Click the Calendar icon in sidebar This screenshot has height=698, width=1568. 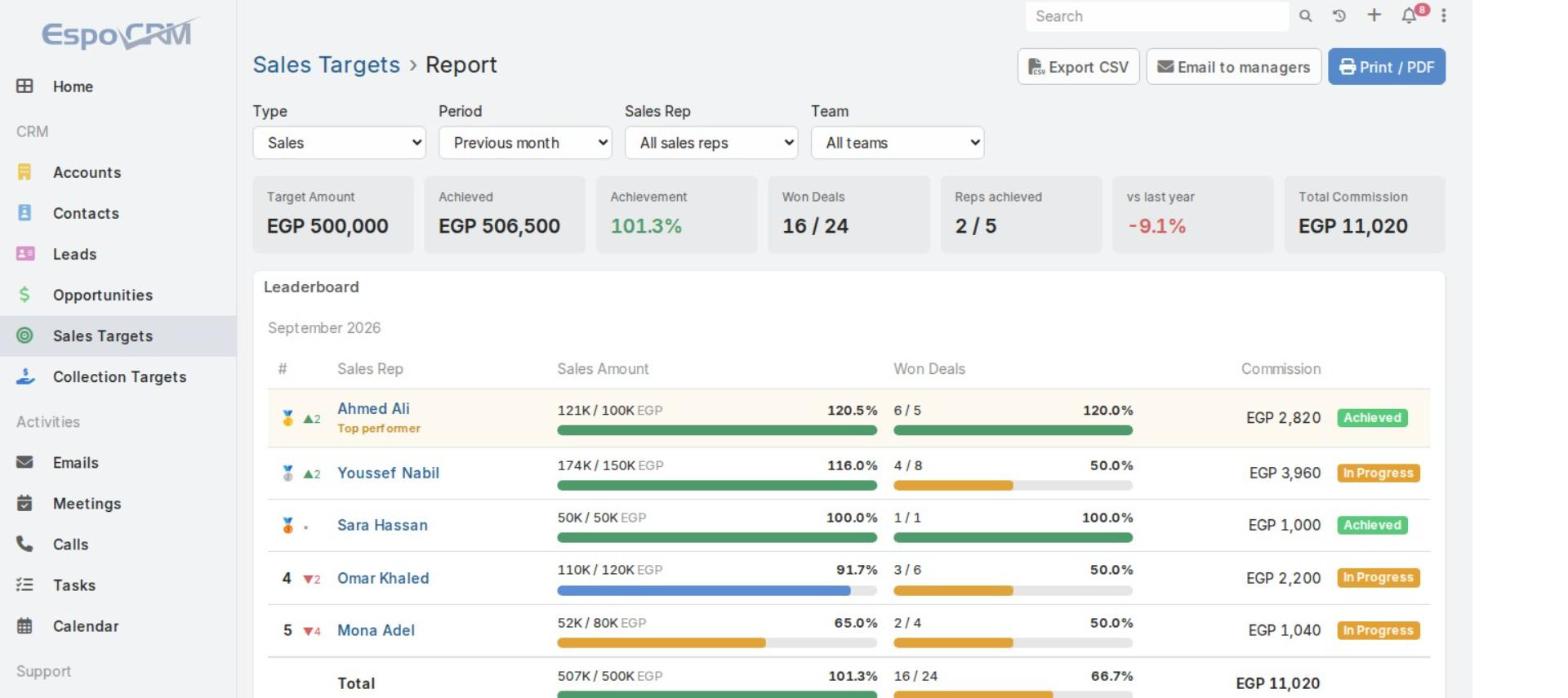click(x=25, y=626)
